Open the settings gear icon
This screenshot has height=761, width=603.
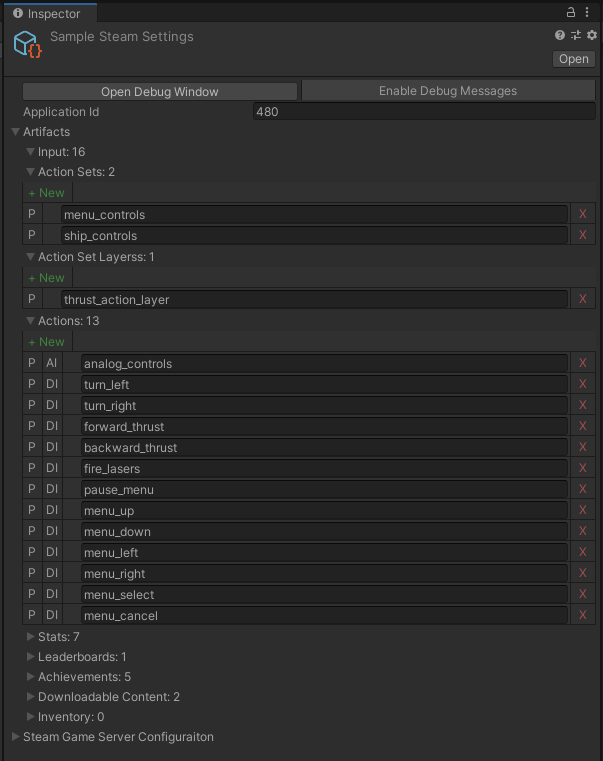tap(592, 35)
